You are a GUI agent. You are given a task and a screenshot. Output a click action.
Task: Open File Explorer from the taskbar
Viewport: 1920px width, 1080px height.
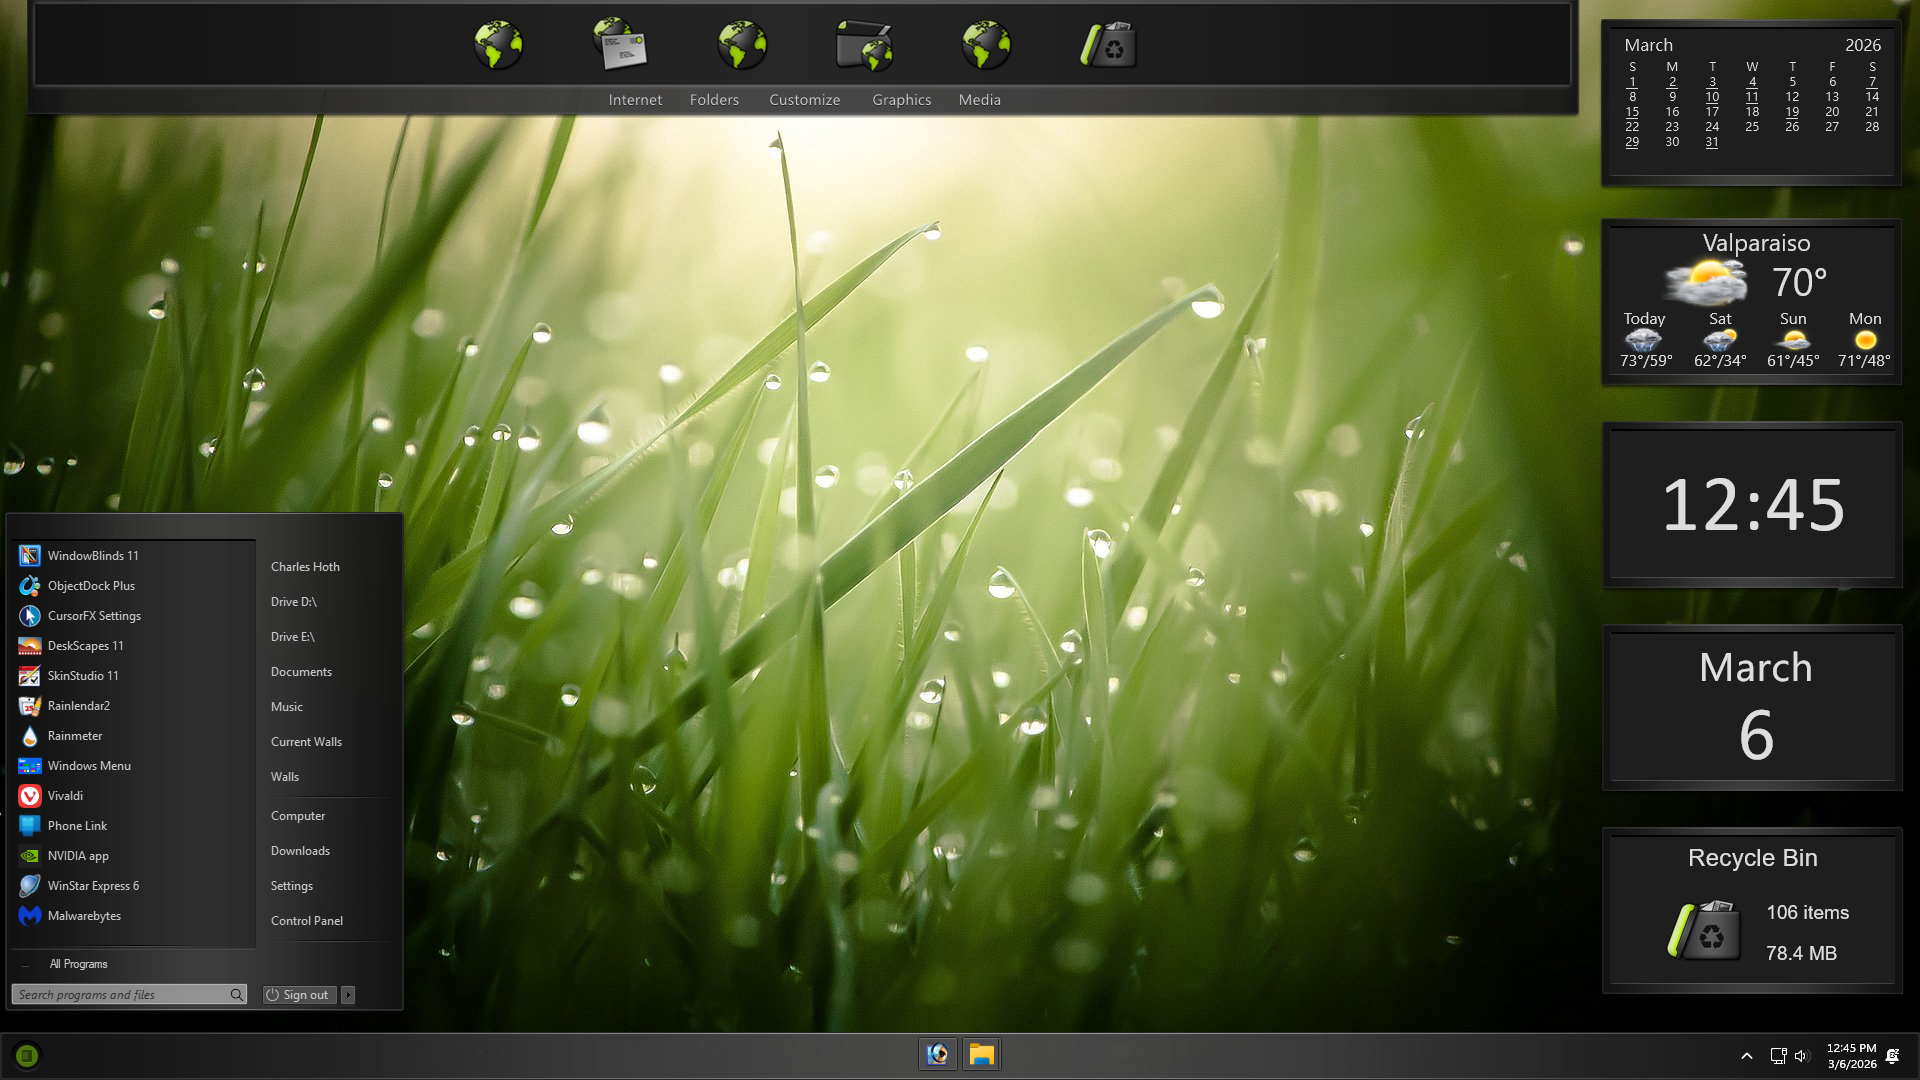(981, 1054)
